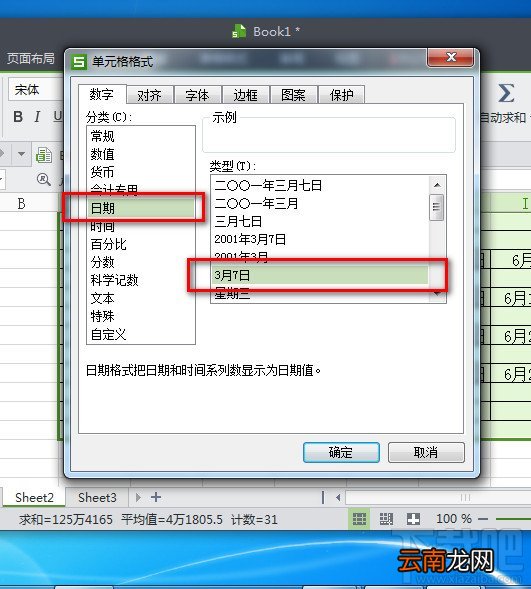Viewport: 531px width, 589px height.
Task: Open the 宋体 font name box
Action: tap(36, 90)
